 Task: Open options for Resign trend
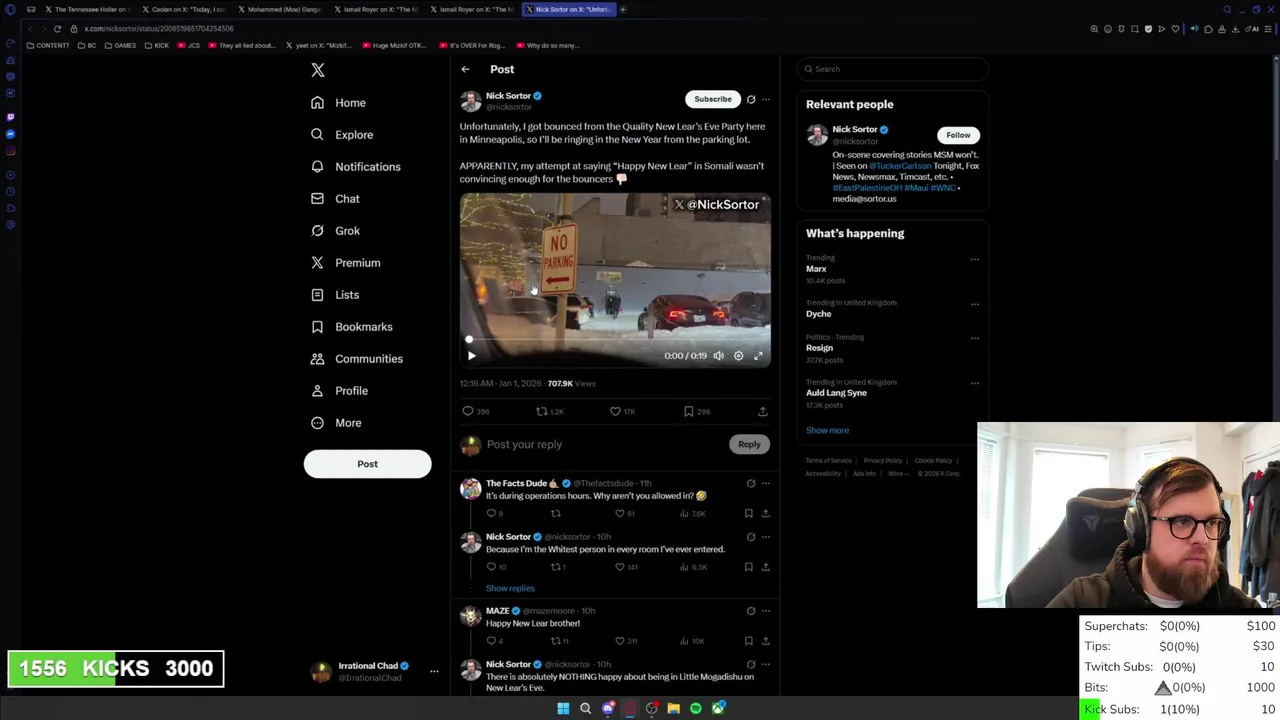[974, 338]
